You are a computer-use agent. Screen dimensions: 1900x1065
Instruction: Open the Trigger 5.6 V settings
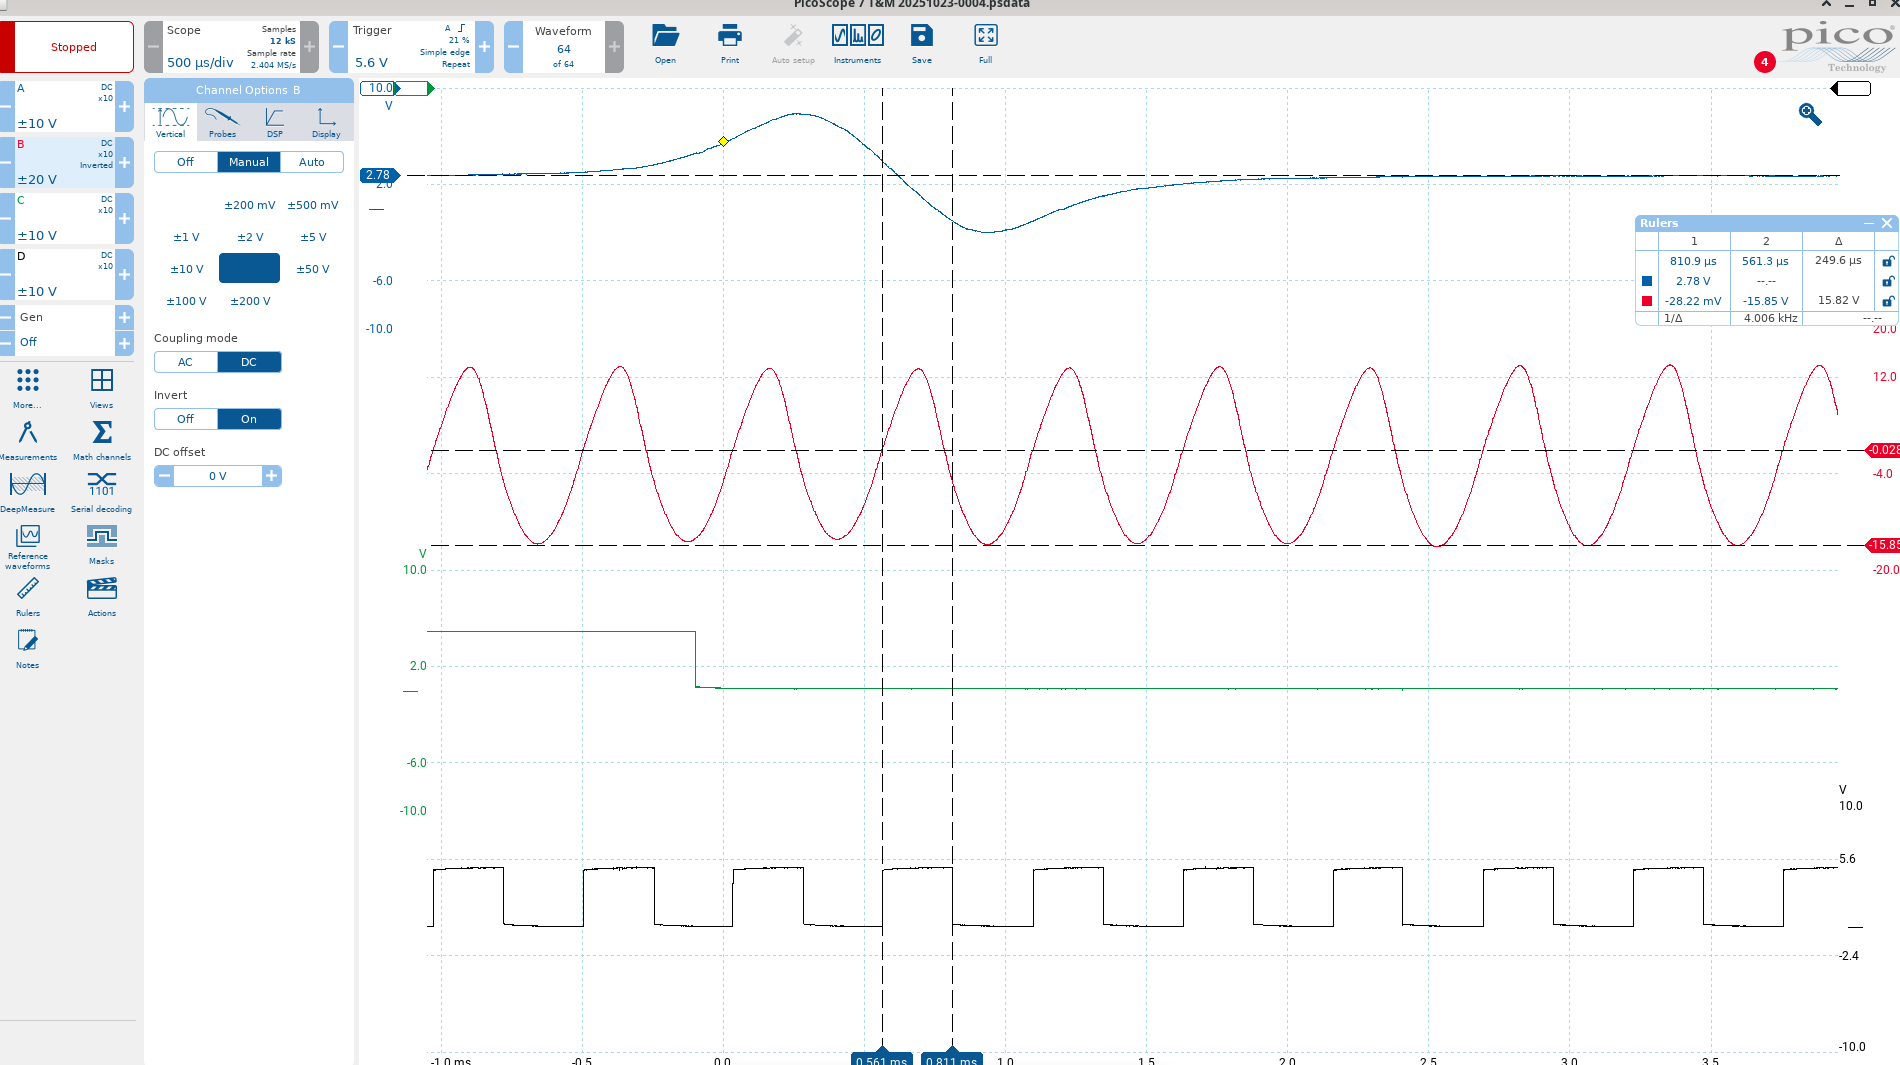(x=411, y=47)
